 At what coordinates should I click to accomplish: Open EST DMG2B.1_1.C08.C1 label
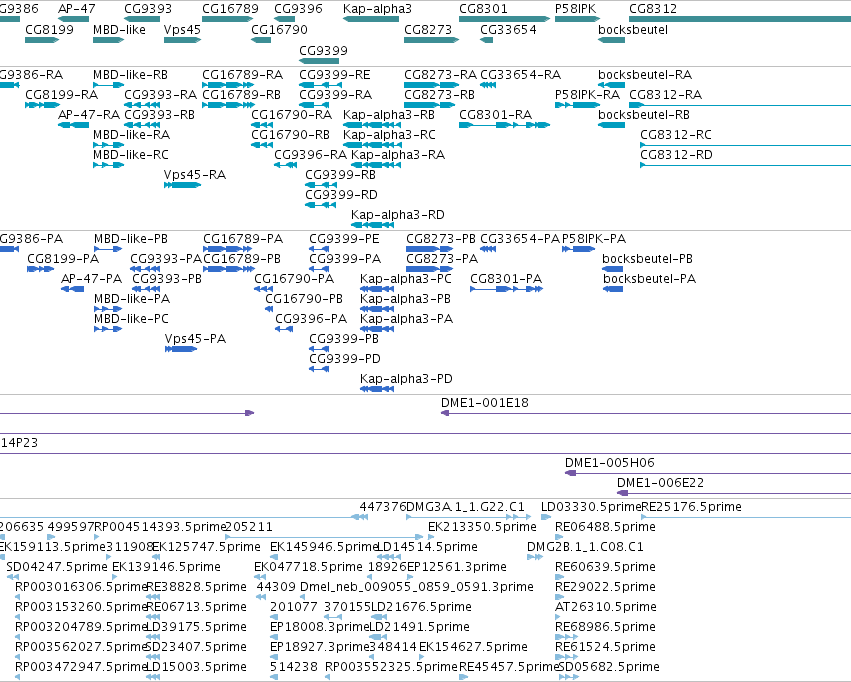click(585, 546)
